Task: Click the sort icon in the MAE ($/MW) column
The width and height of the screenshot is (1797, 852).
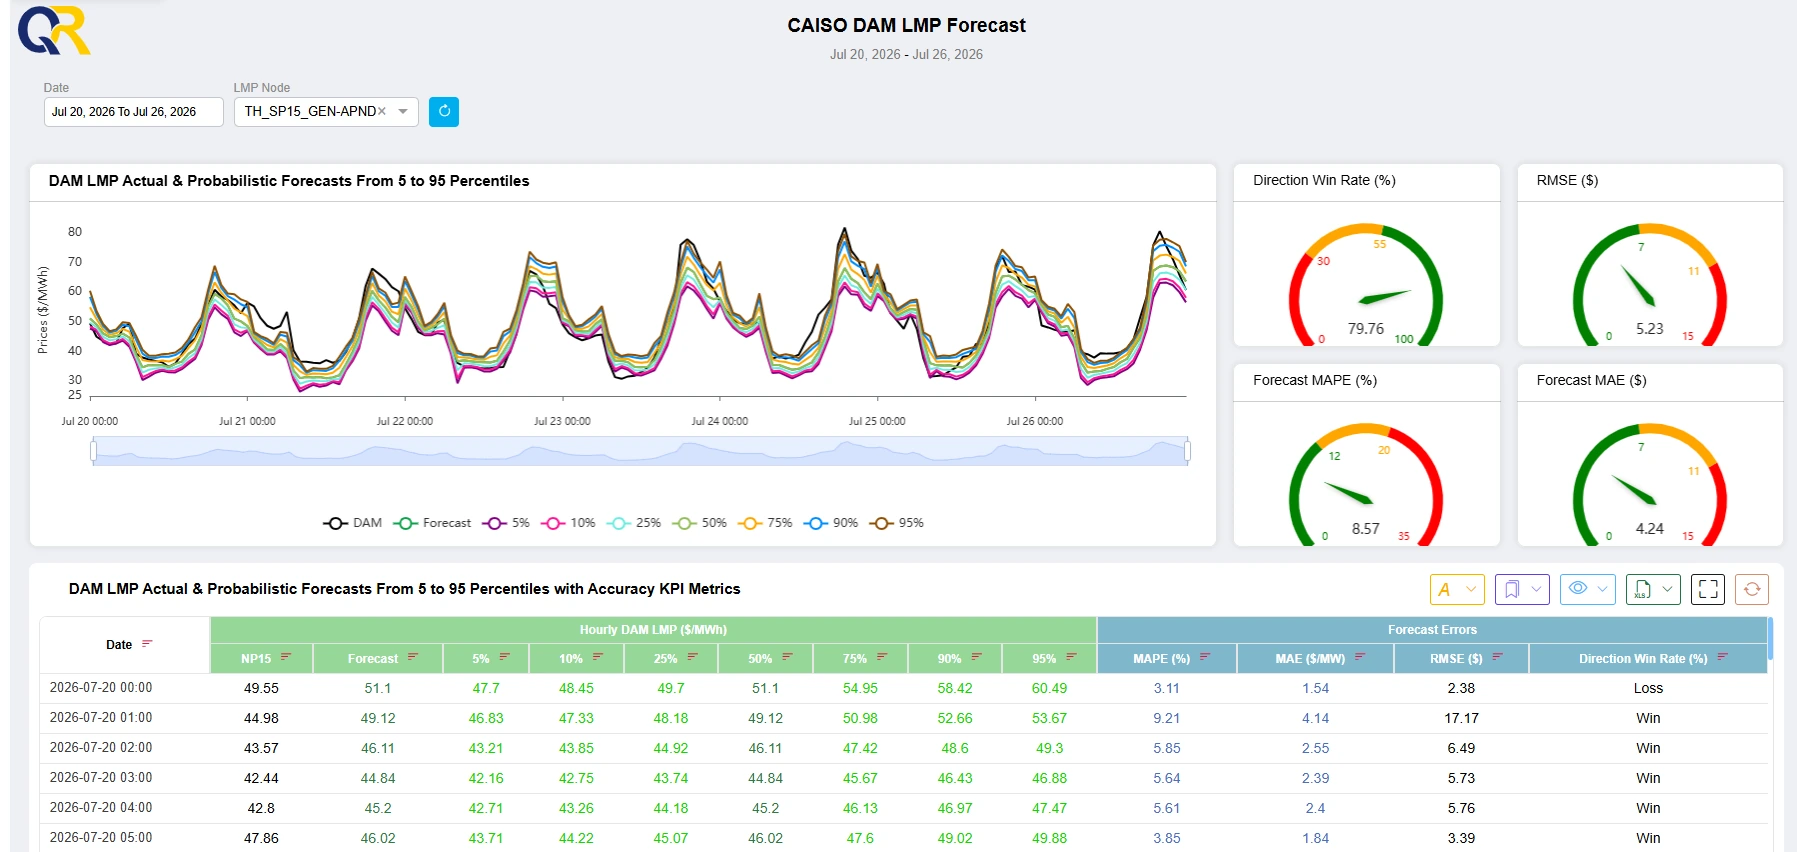Action: [1360, 658]
